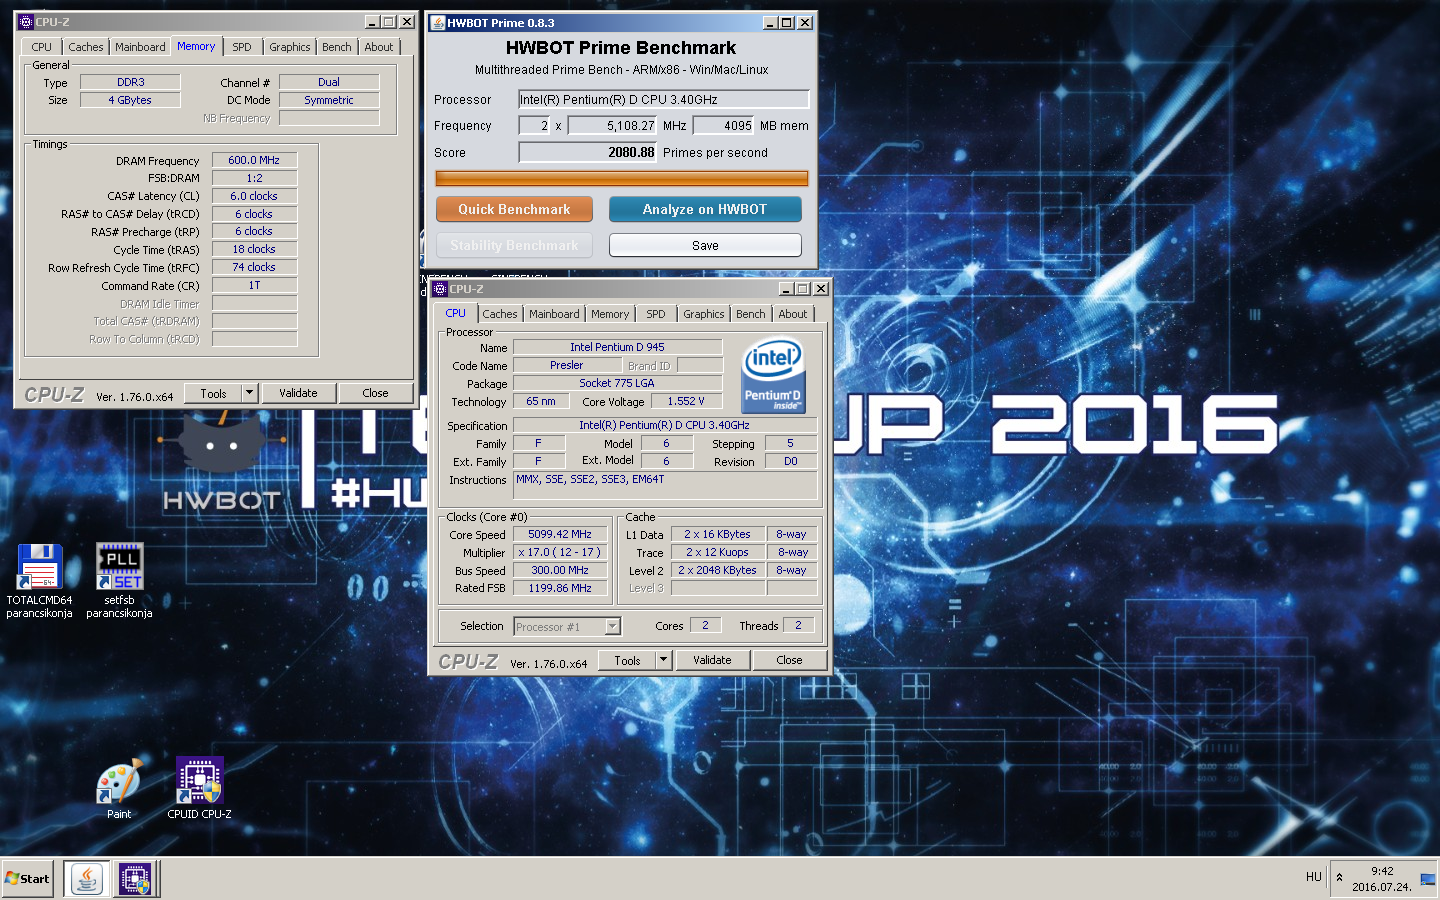Click memory Type value DDR3
Screen dimensions: 1440x900
(130, 82)
